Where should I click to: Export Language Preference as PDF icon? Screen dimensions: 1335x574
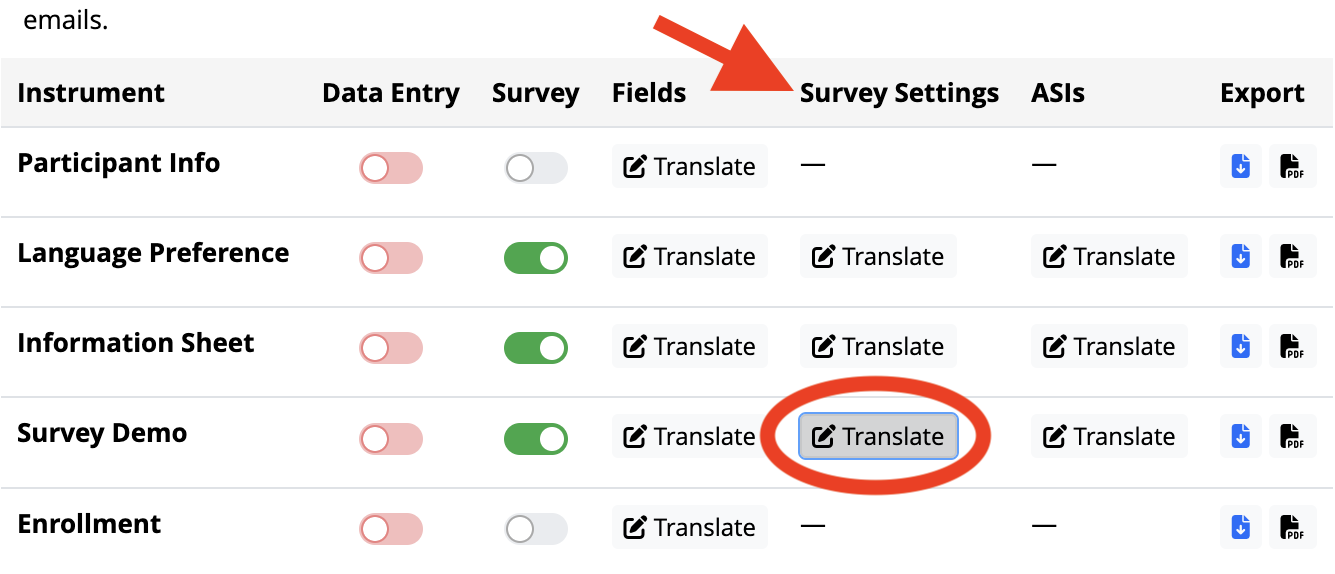coord(1293,256)
